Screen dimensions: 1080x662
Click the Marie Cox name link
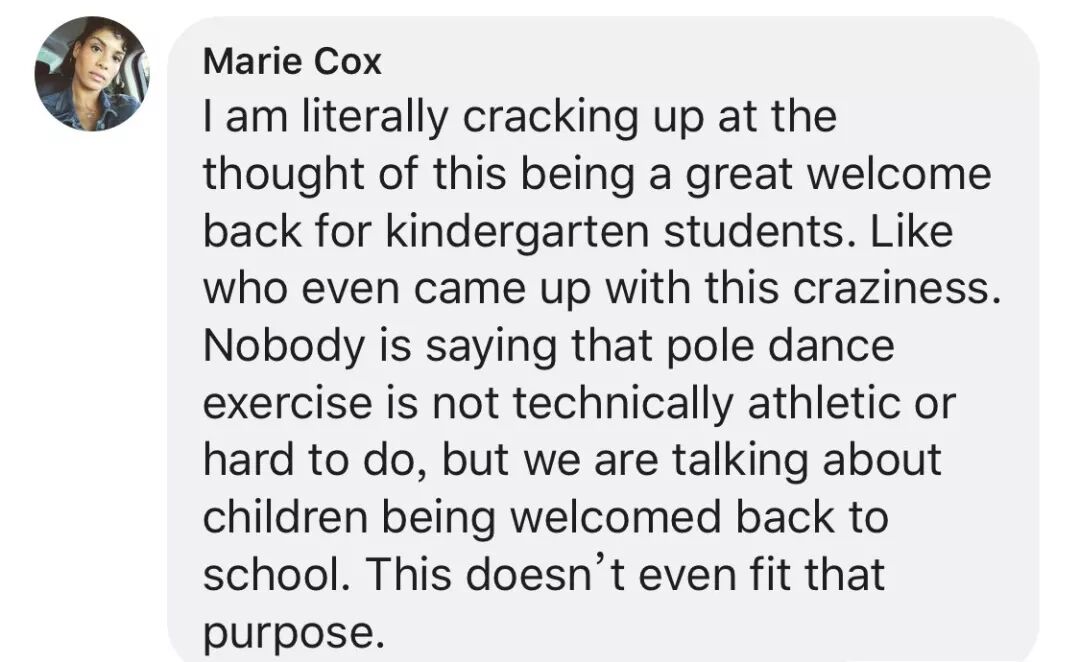[x=292, y=62]
